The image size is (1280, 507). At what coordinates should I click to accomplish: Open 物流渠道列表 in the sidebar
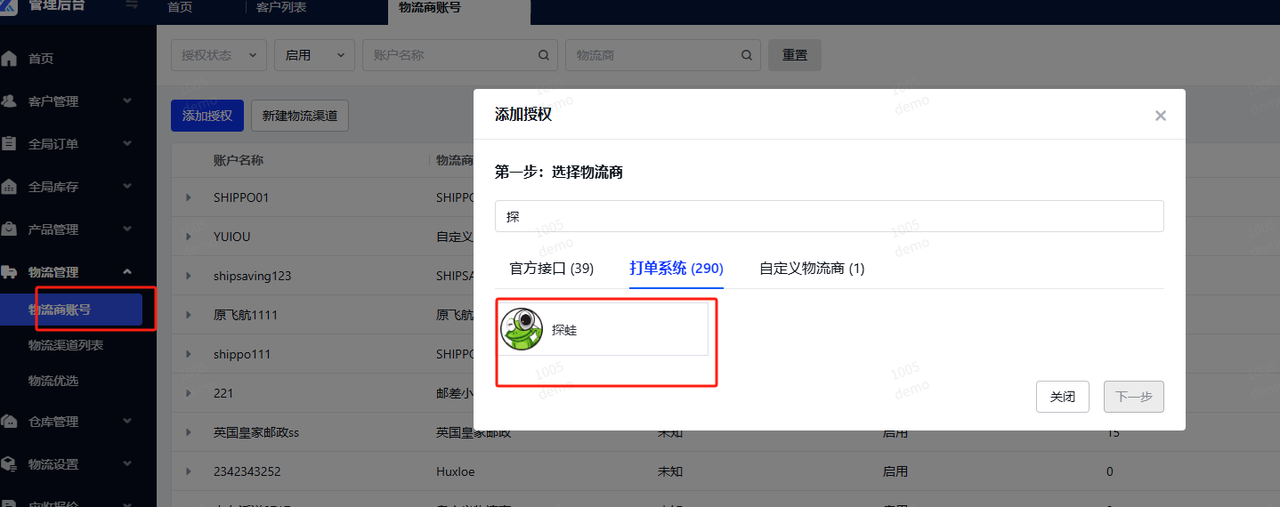pos(66,345)
